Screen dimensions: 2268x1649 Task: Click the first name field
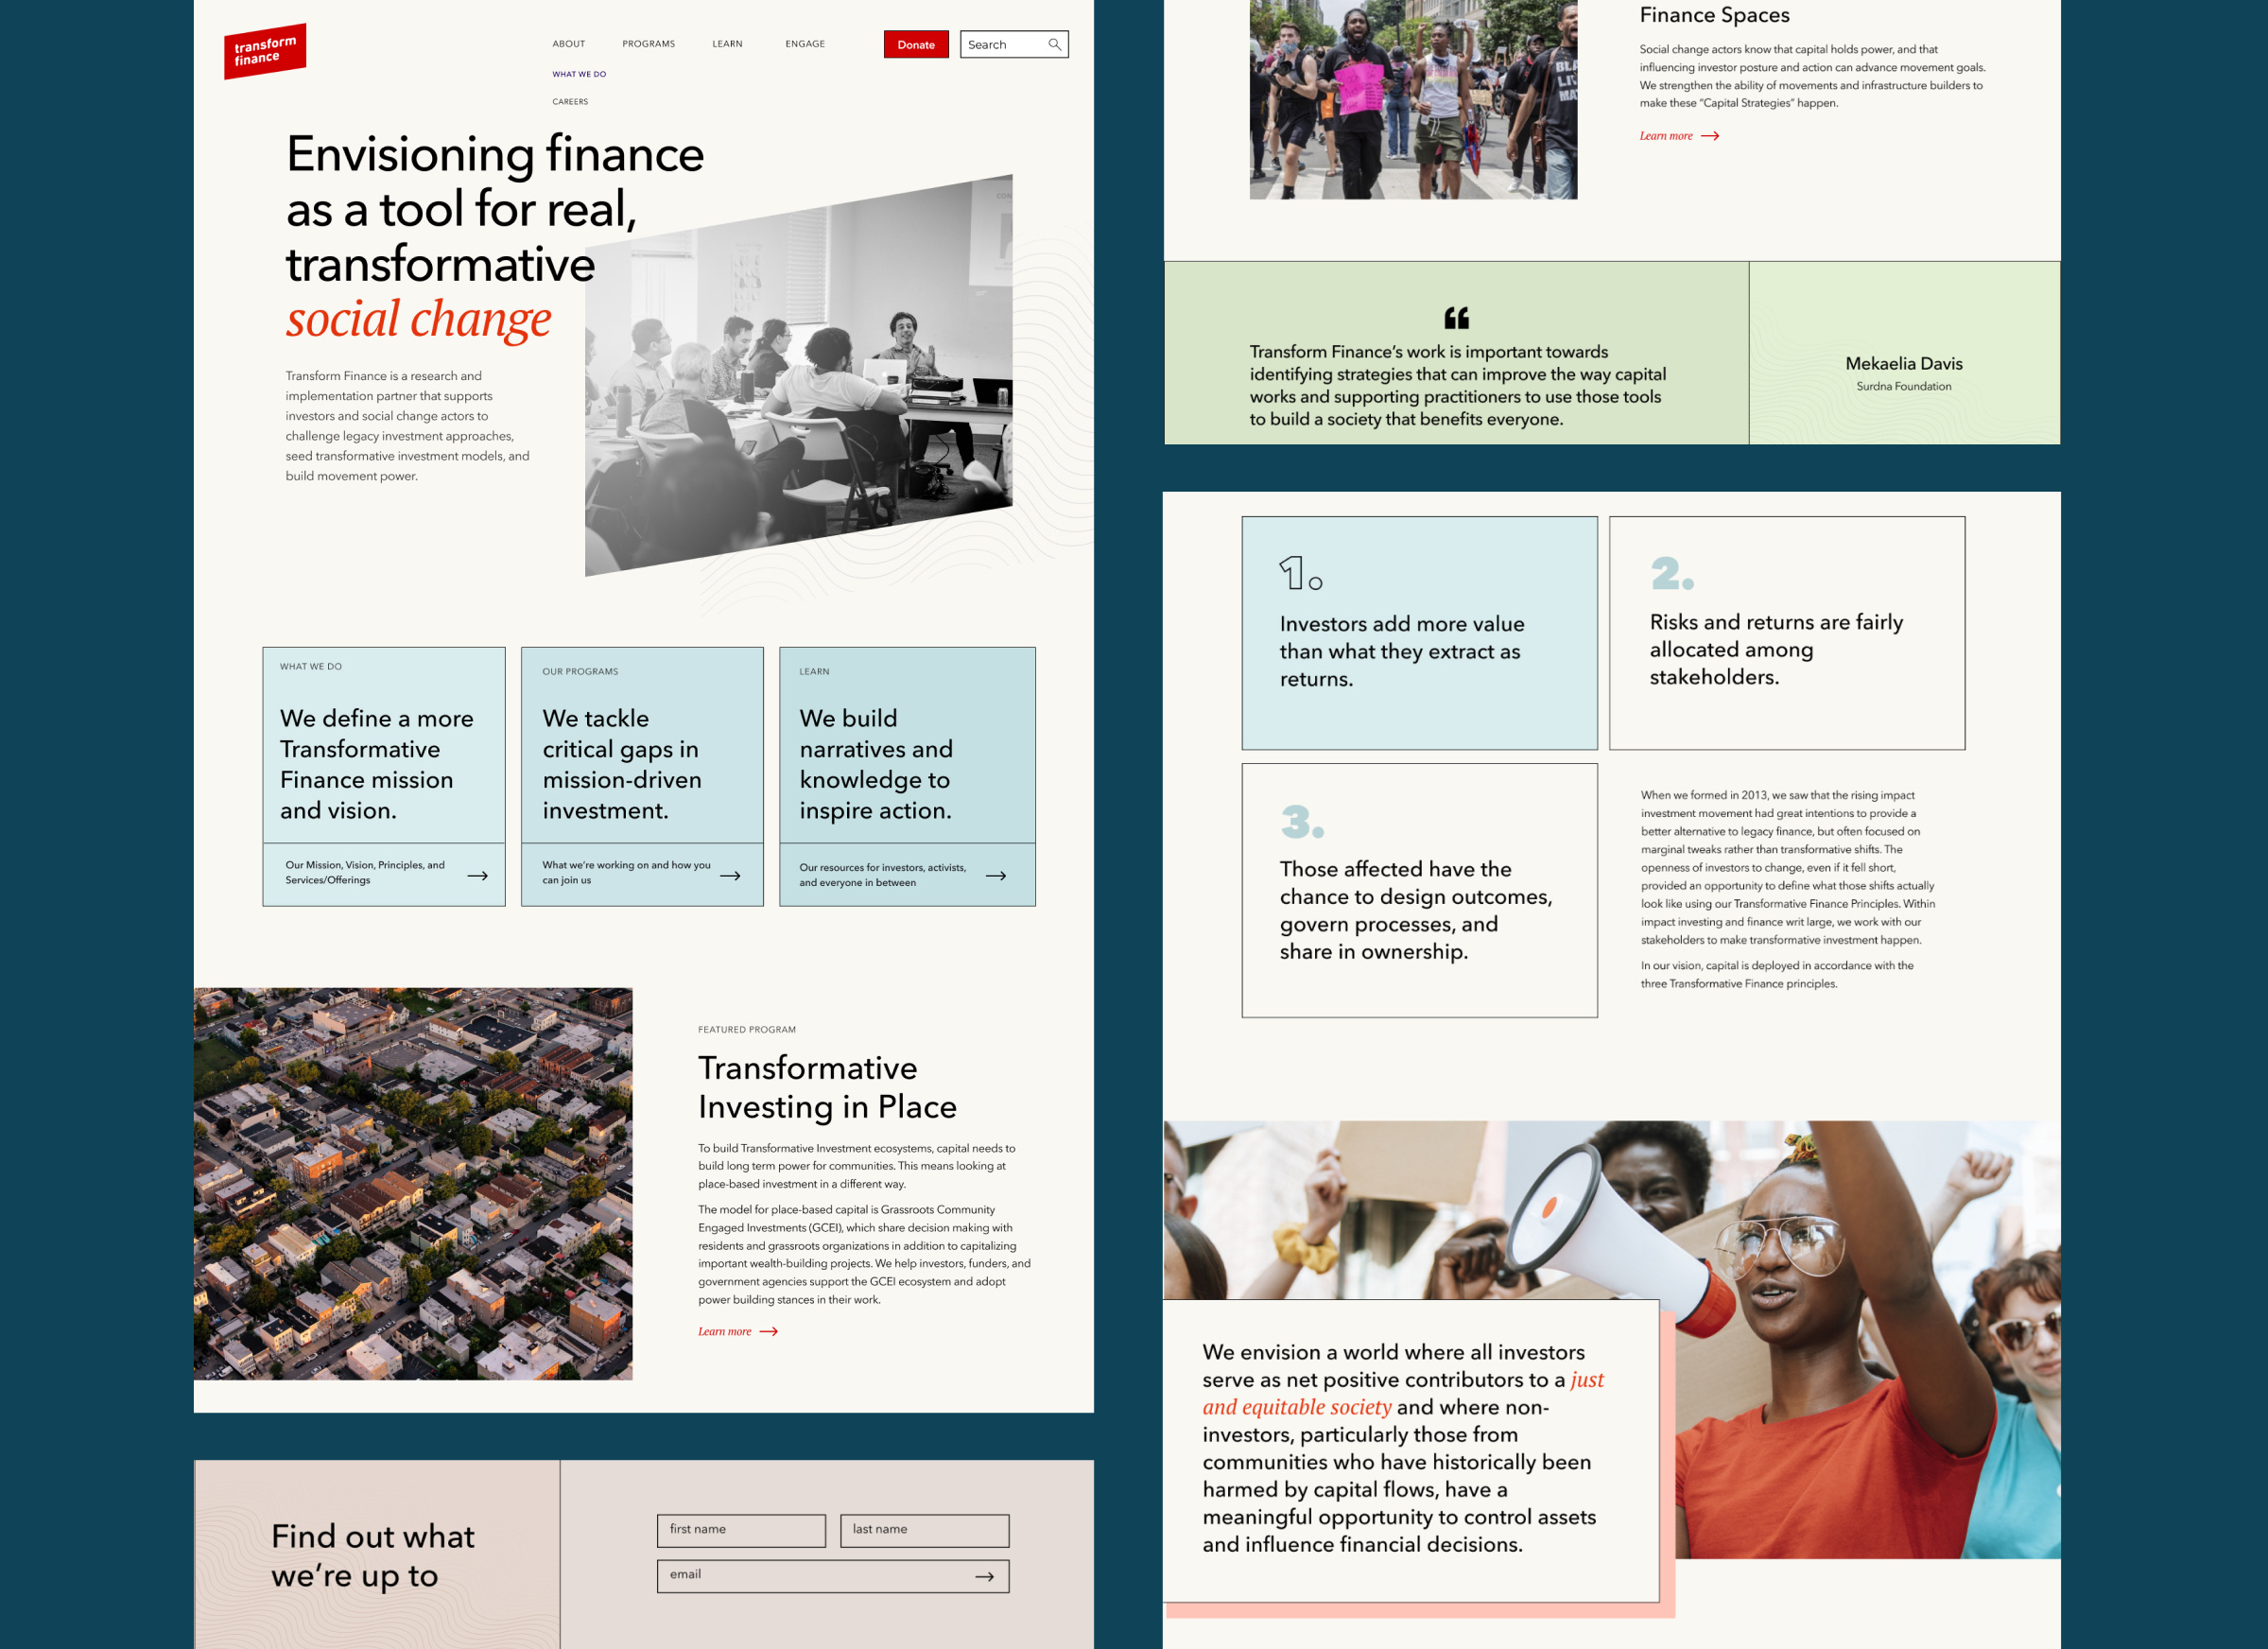point(741,1530)
